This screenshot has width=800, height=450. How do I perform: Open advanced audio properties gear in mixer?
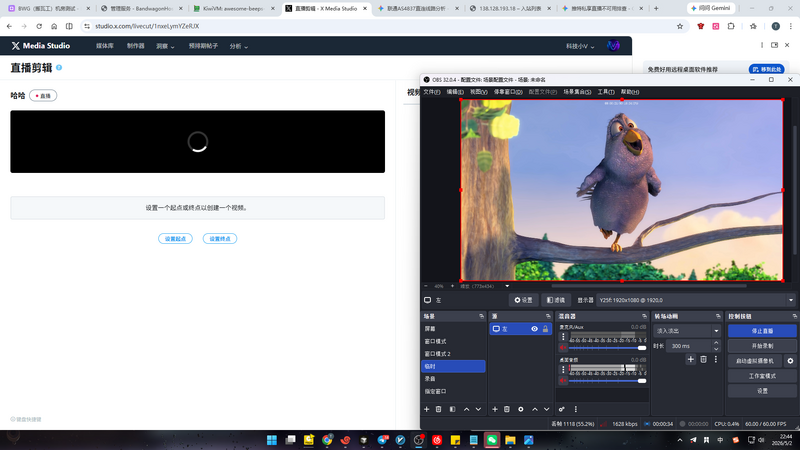click(562, 409)
